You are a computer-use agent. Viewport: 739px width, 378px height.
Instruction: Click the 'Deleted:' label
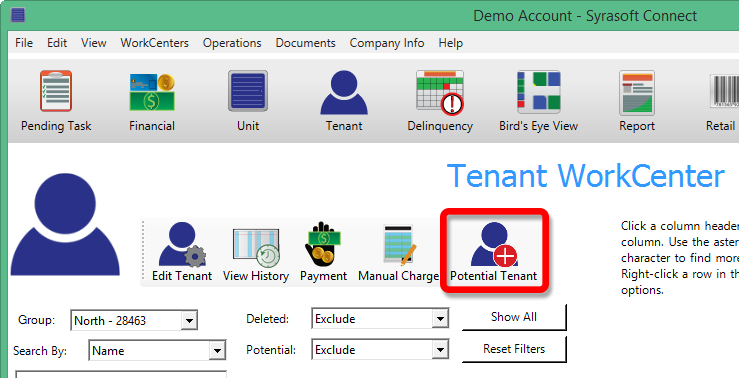(267, 319)
